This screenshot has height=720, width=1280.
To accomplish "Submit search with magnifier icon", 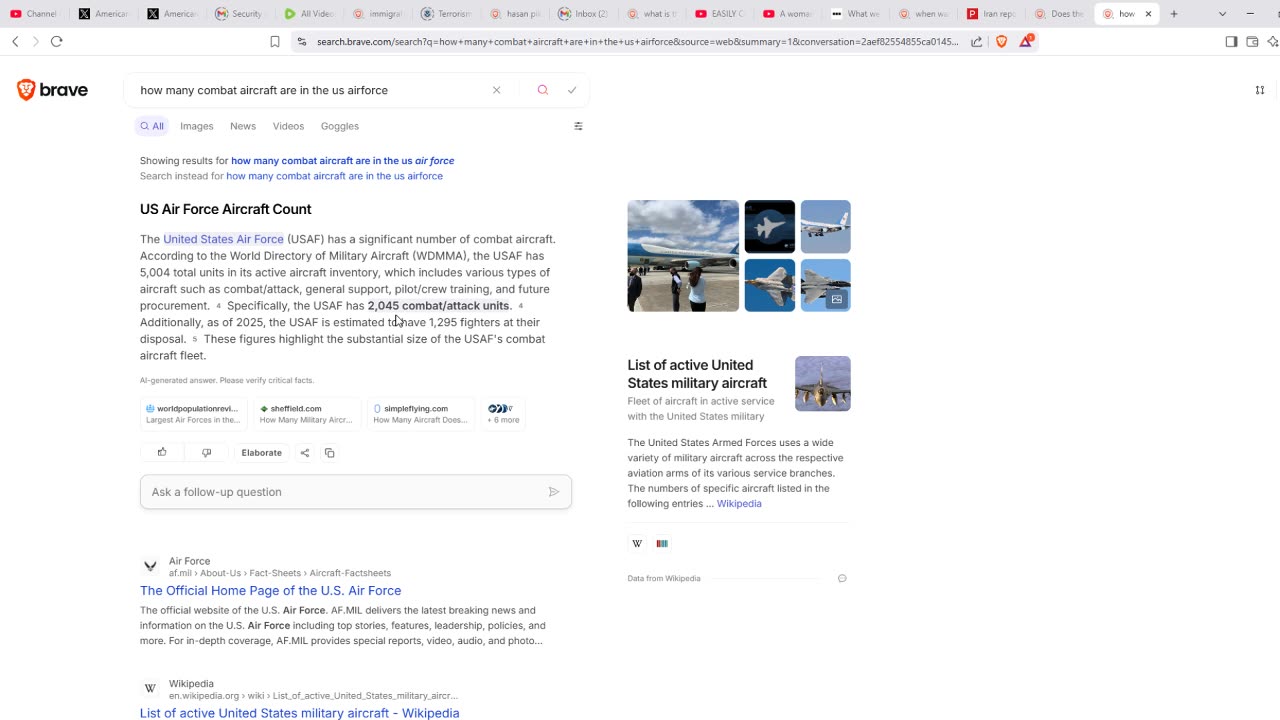I will pos(543,90).
